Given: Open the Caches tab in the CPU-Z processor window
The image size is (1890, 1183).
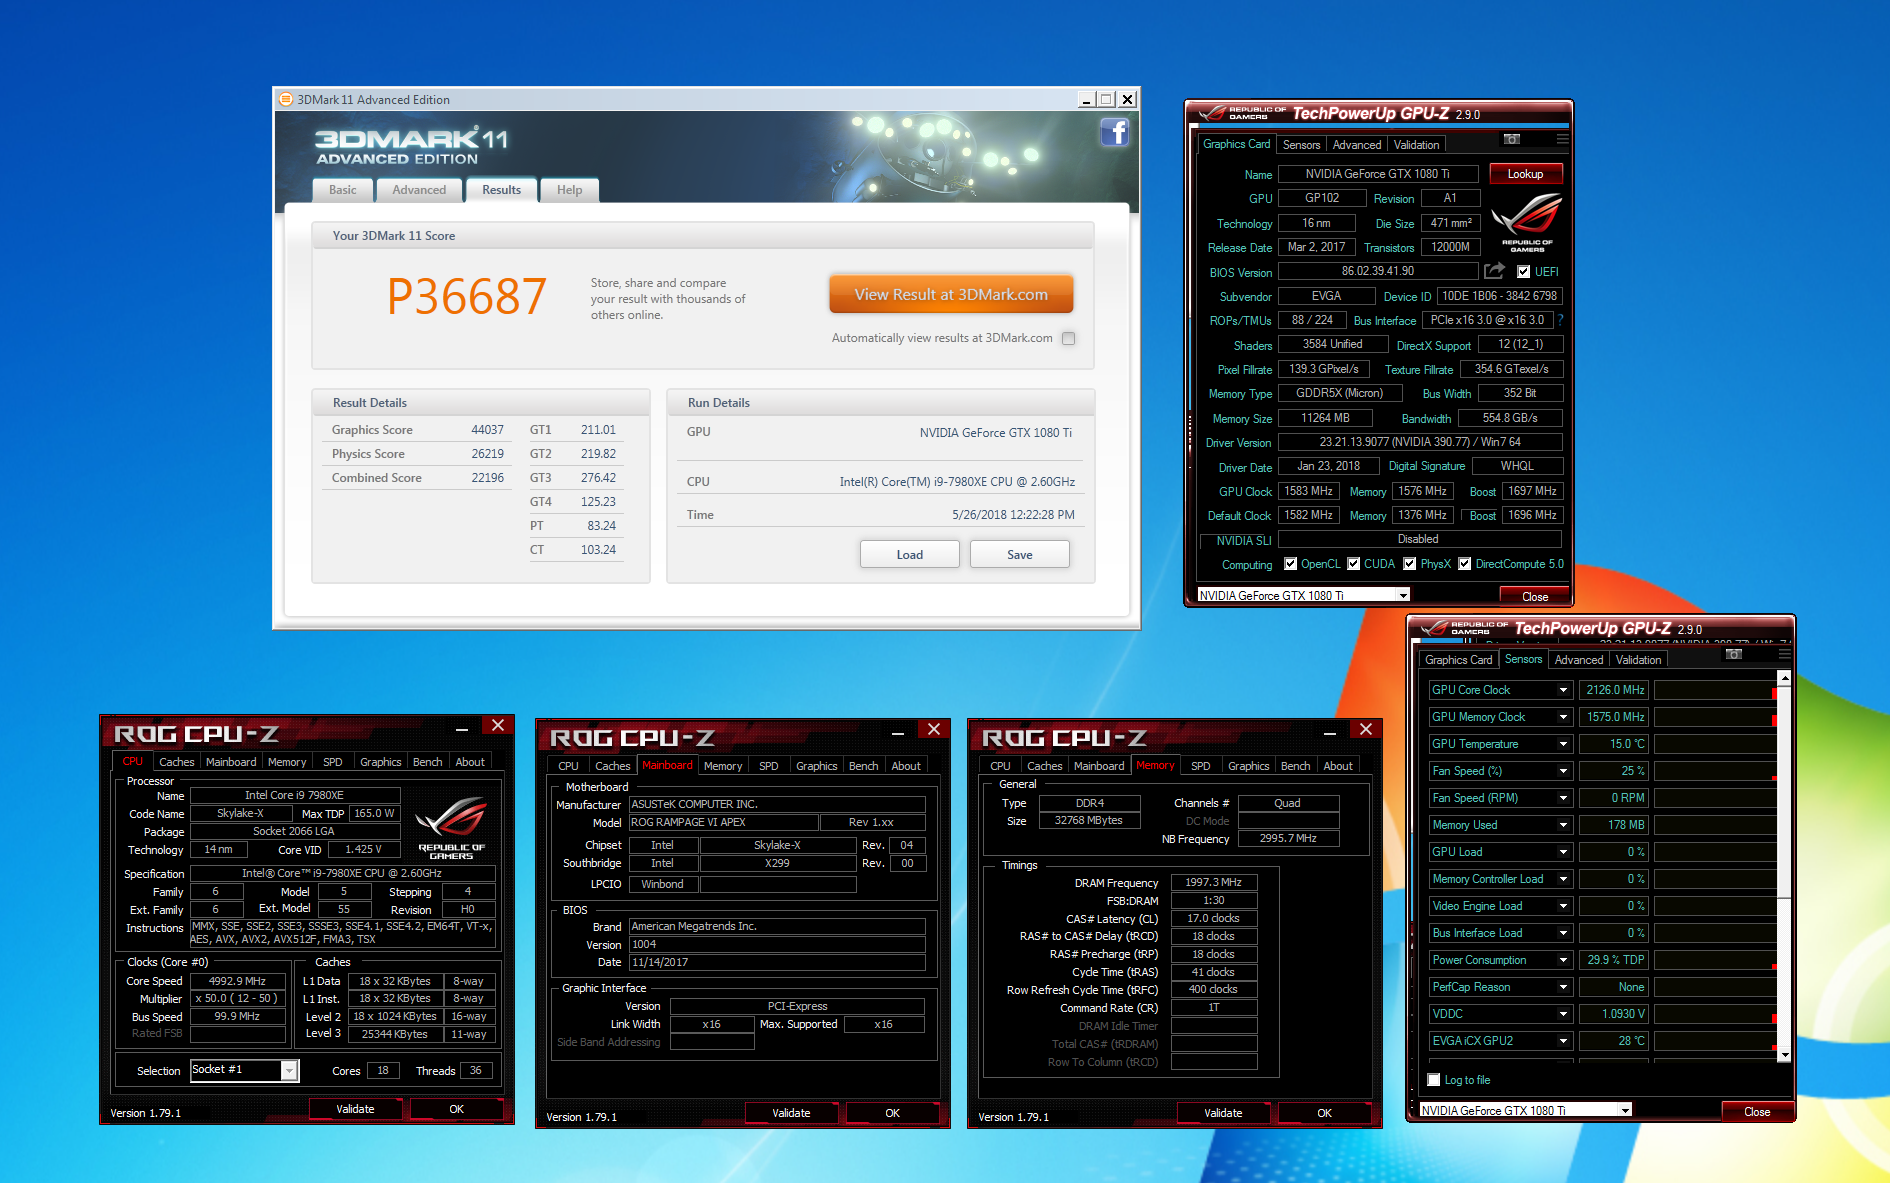Looking at the screenshot, I should [x=177, y=762].
